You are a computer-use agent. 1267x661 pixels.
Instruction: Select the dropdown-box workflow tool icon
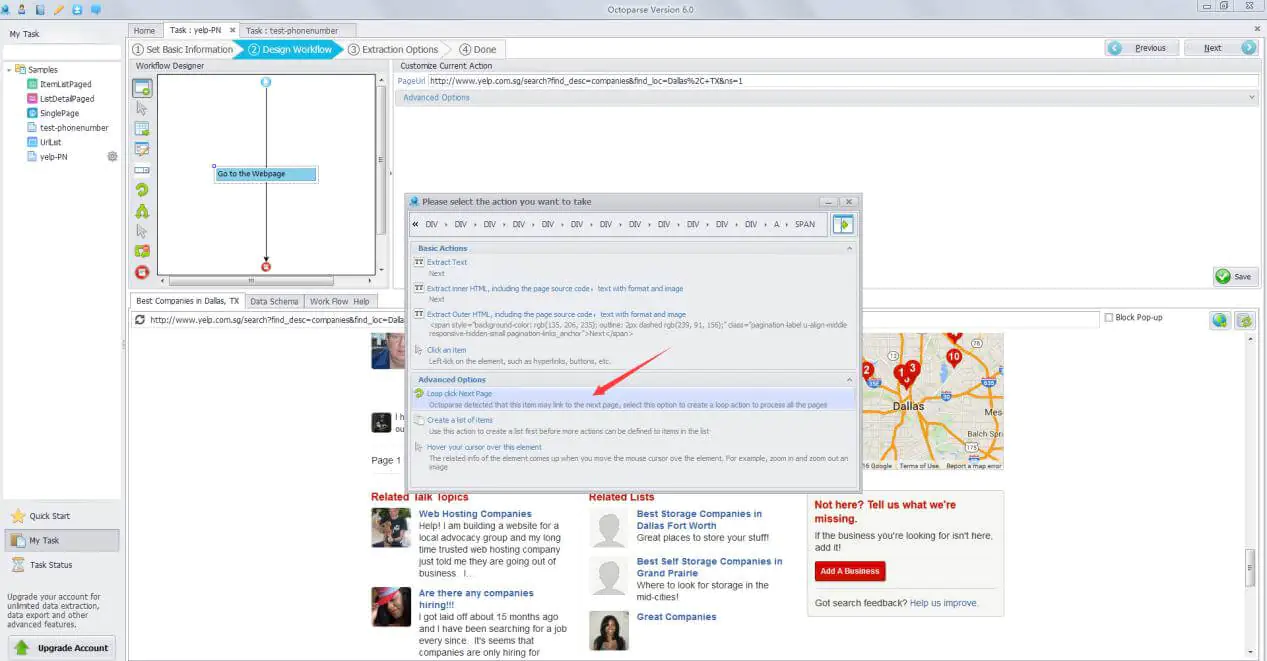pos(142,170)
